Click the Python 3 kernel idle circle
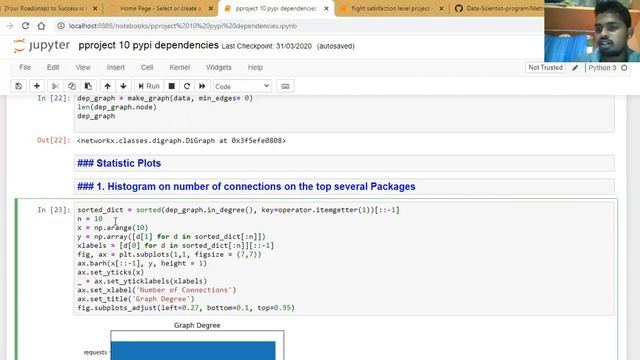This screenshot has height=360, width=640. point(624,68)
